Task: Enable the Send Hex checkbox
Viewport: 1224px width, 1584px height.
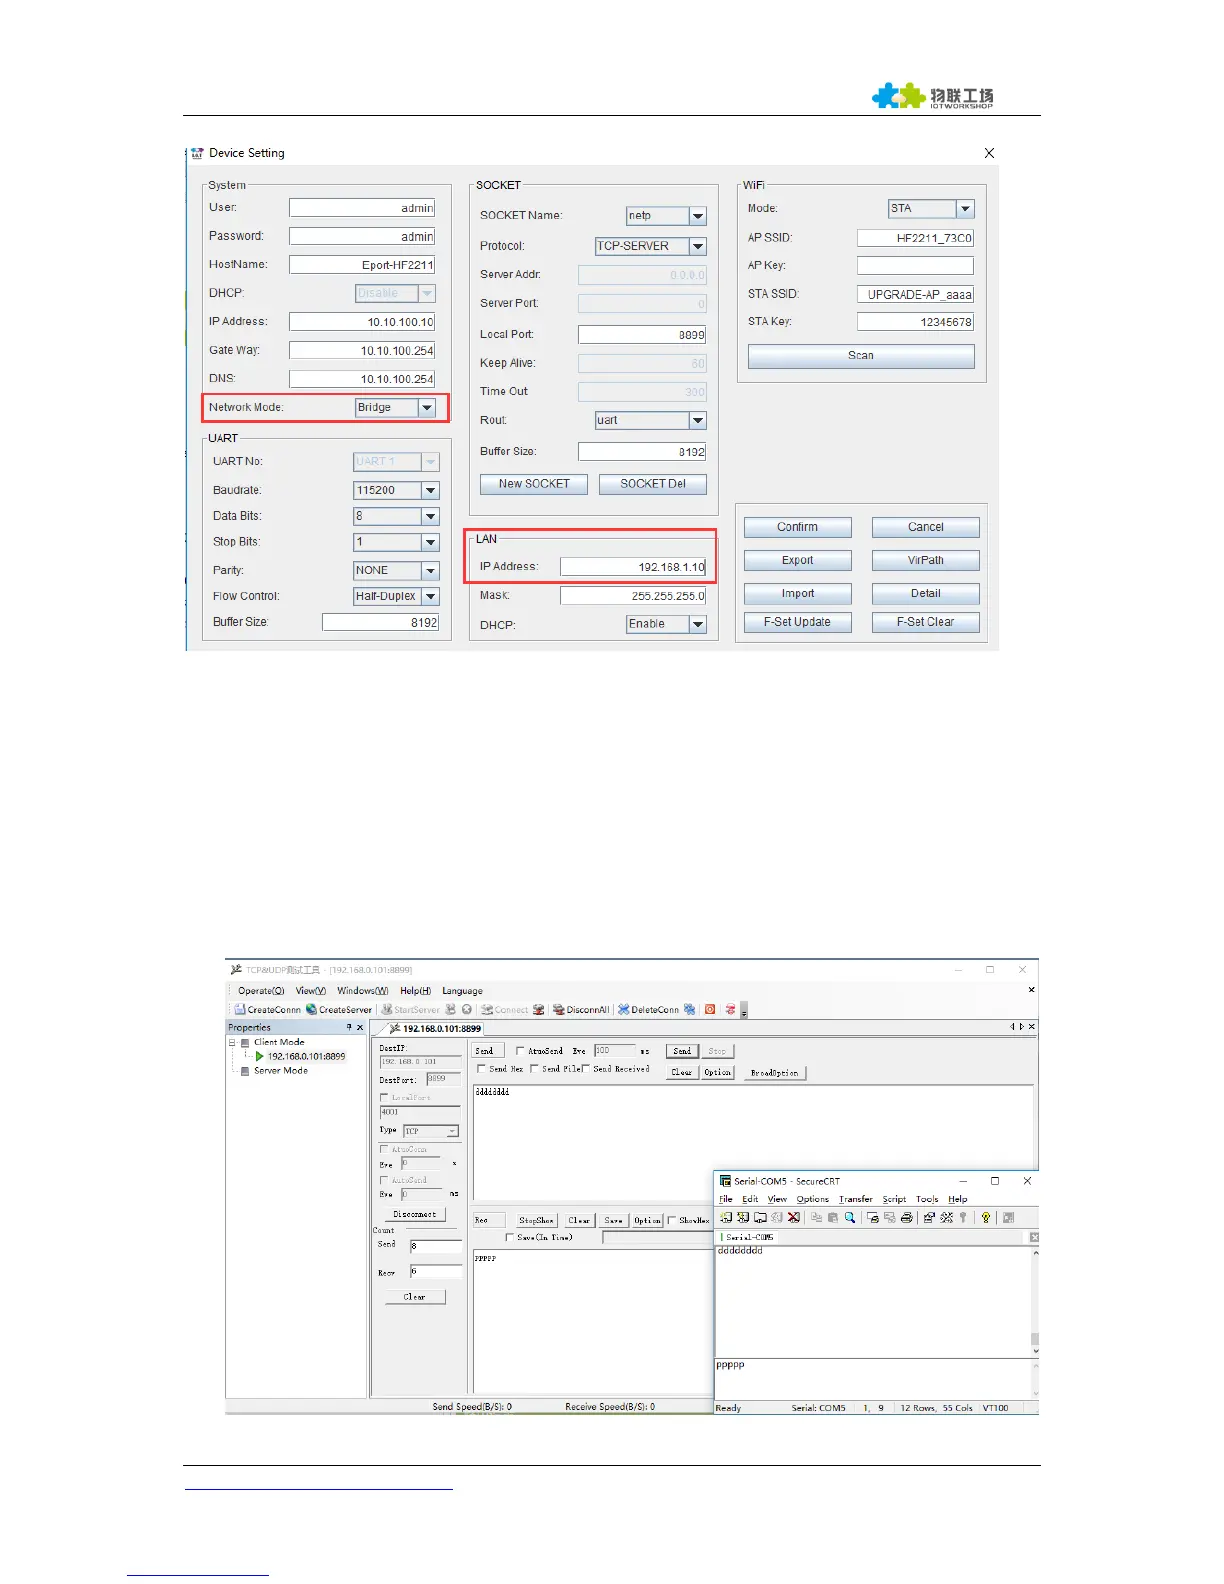Action: tap(481, 1069)
